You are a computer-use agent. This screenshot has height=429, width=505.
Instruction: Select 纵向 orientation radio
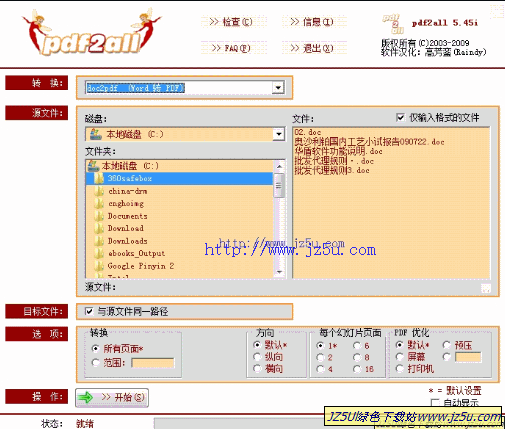(x=257, y=357)
